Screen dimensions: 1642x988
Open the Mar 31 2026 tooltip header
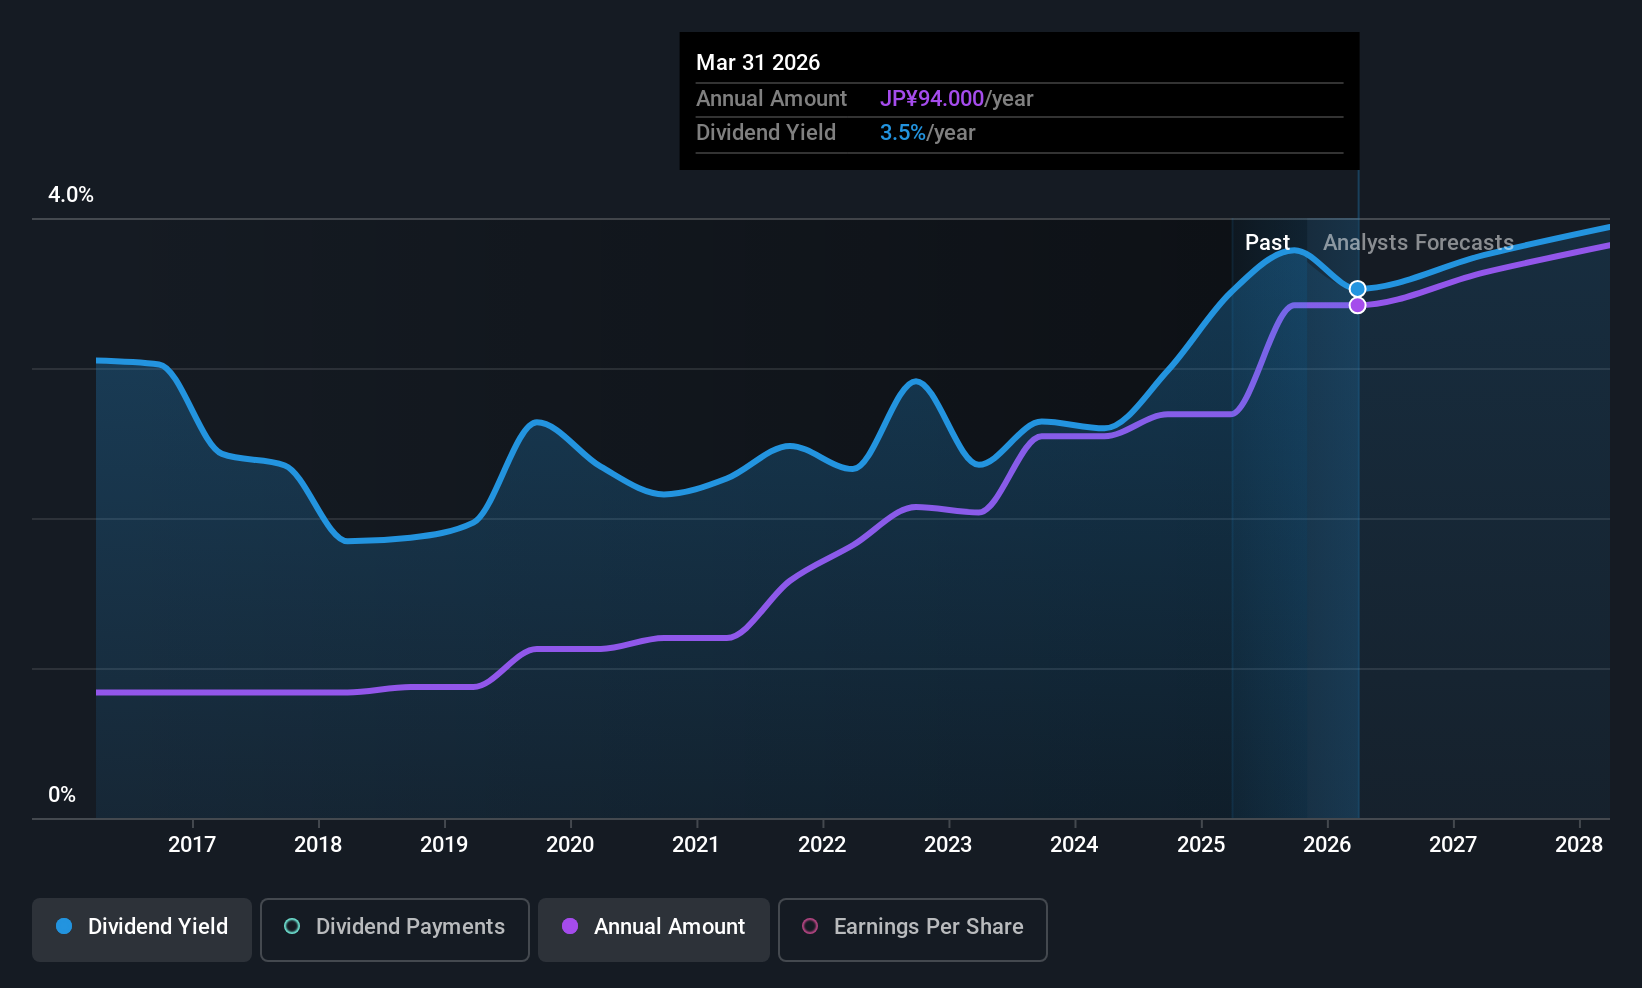tap(758, 62)
